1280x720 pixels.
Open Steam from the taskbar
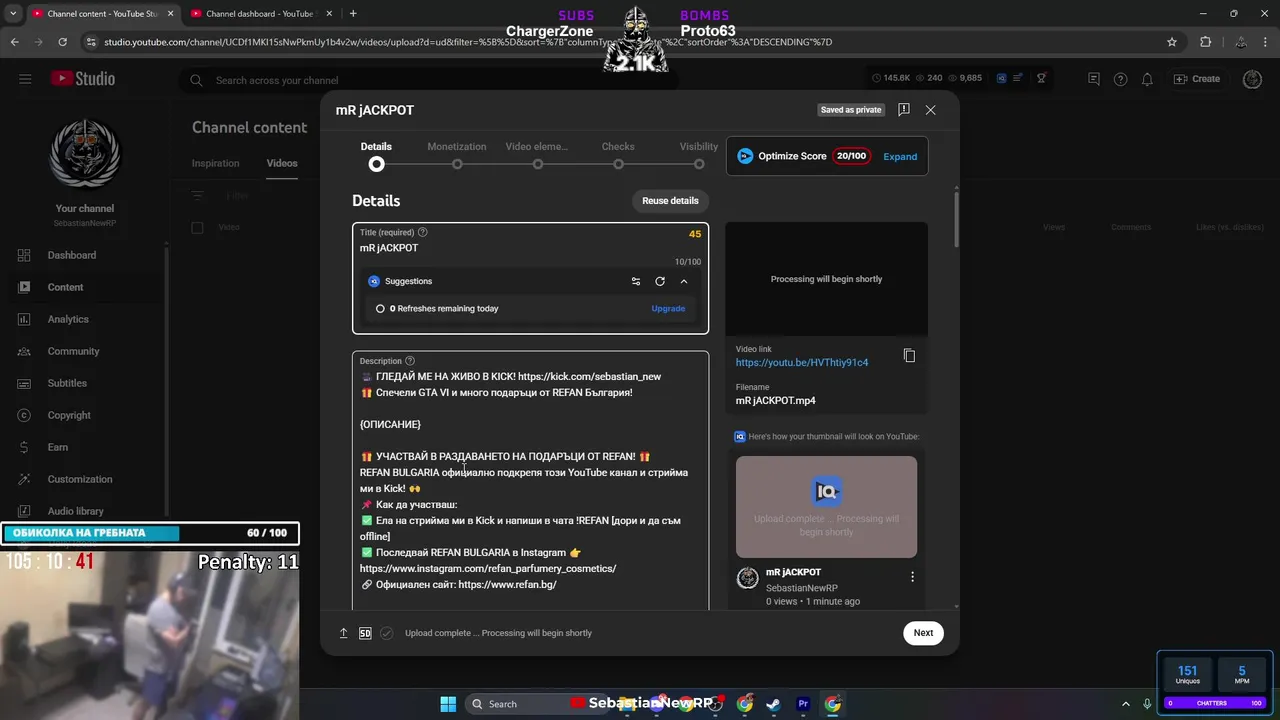pyautogui.click(x=774, y=704)
